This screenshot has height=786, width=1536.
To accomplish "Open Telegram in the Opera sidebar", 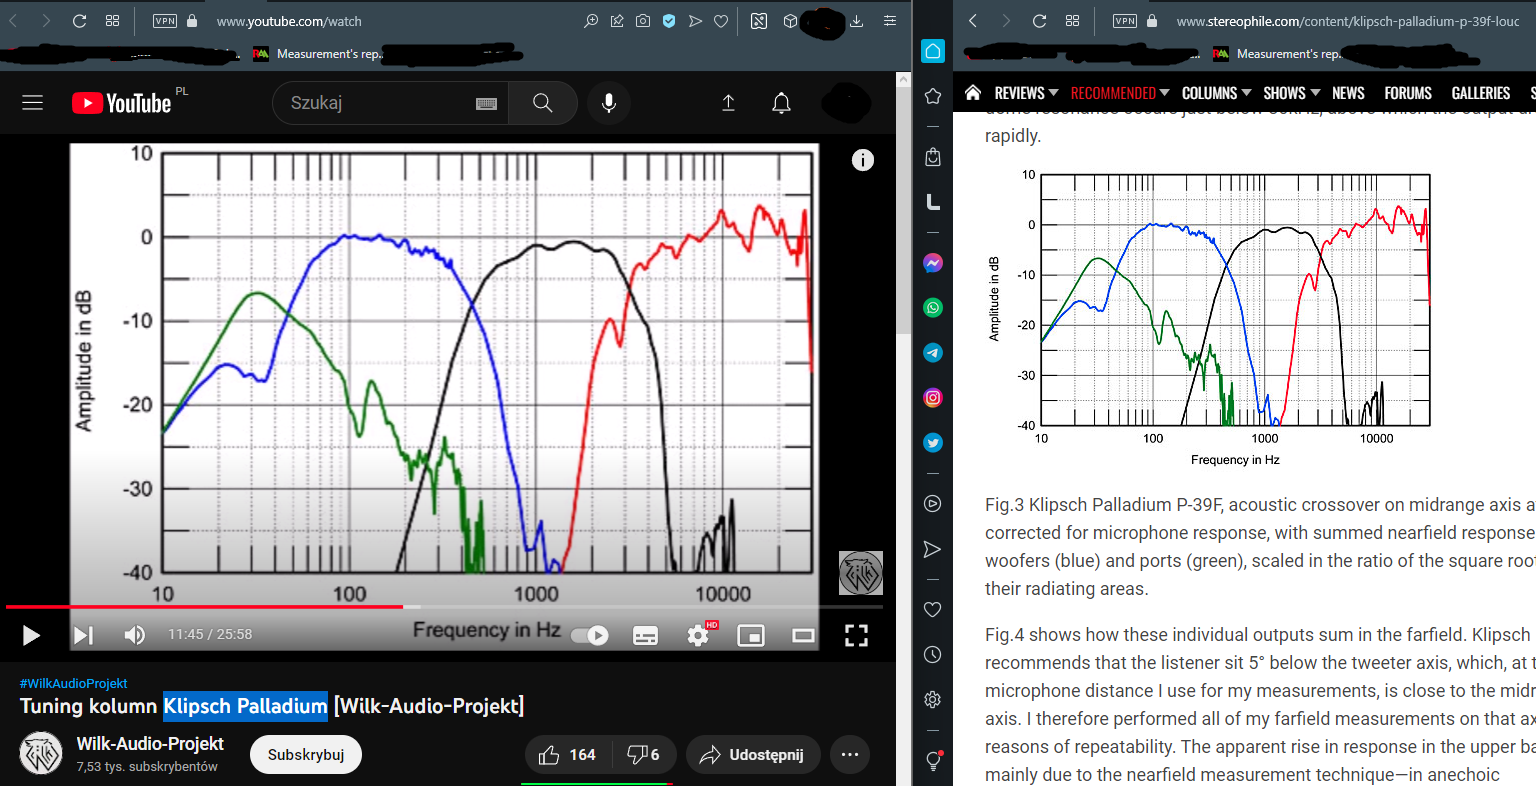I will point(933,353).
